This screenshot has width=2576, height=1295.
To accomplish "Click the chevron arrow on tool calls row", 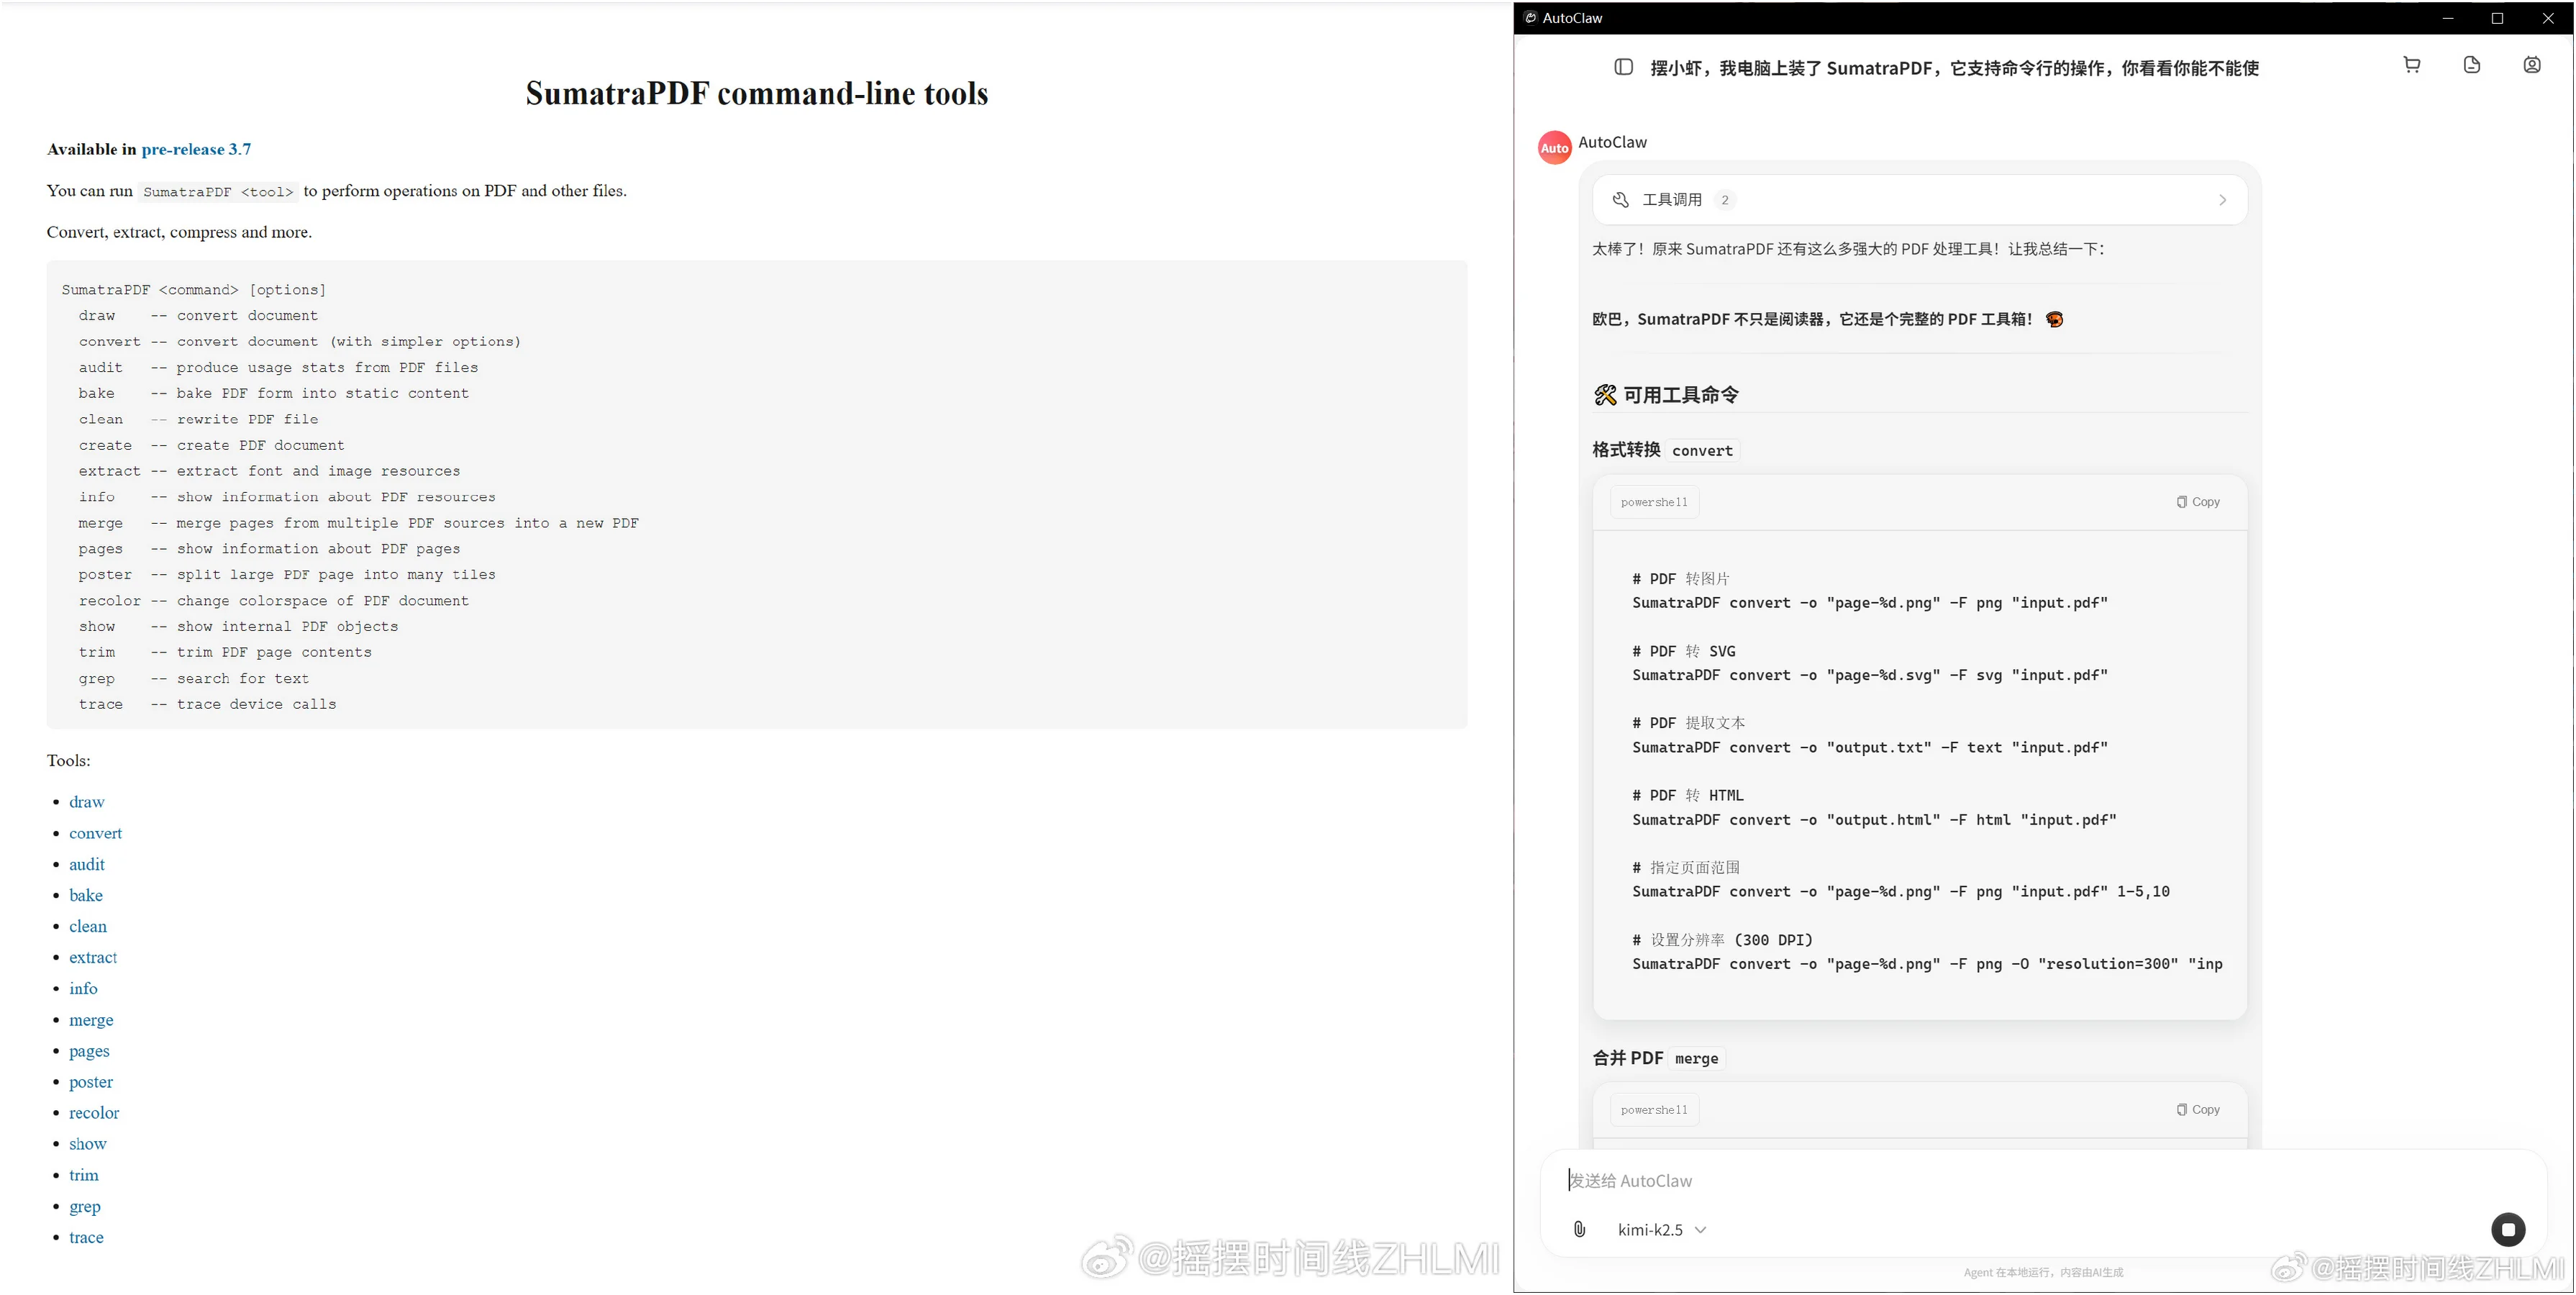I will pyautogui.click(x=2222, y=200).
